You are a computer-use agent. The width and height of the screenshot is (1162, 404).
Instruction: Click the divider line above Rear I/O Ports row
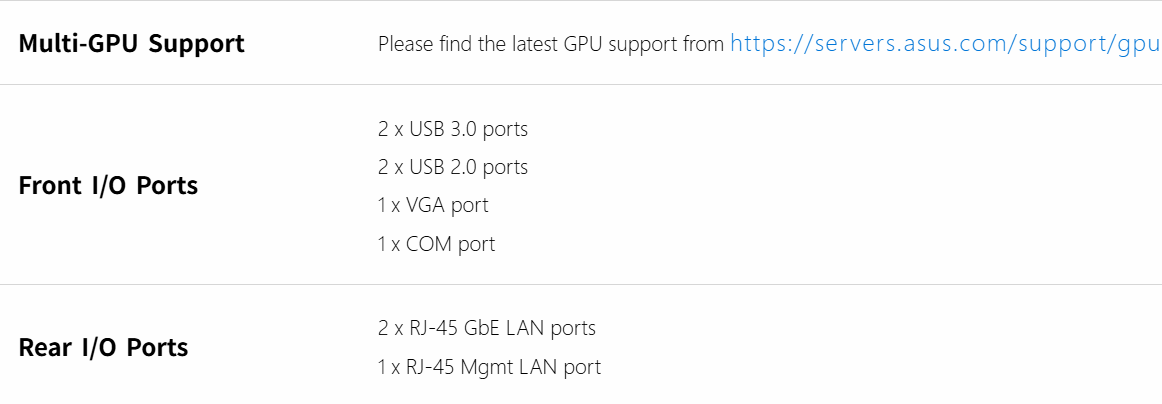tap(580, 285)
